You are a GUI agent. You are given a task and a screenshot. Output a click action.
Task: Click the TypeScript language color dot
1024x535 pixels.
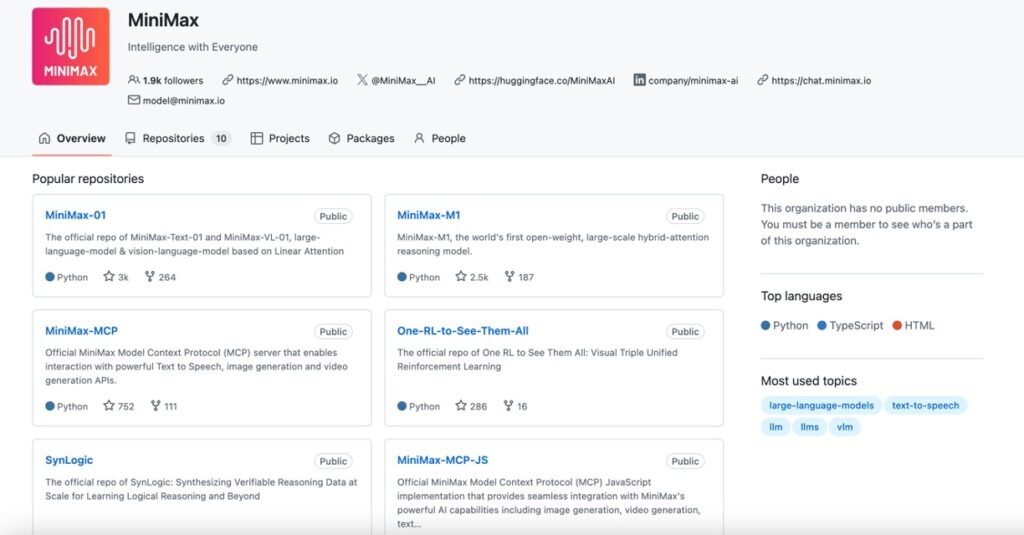822,325
